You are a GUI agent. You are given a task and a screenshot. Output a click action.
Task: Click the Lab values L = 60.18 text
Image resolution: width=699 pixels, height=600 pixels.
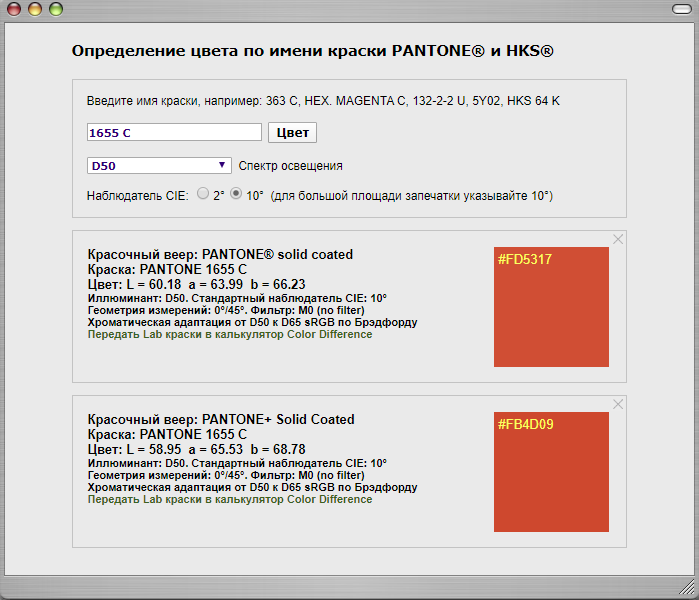click(x=197, y=284)
